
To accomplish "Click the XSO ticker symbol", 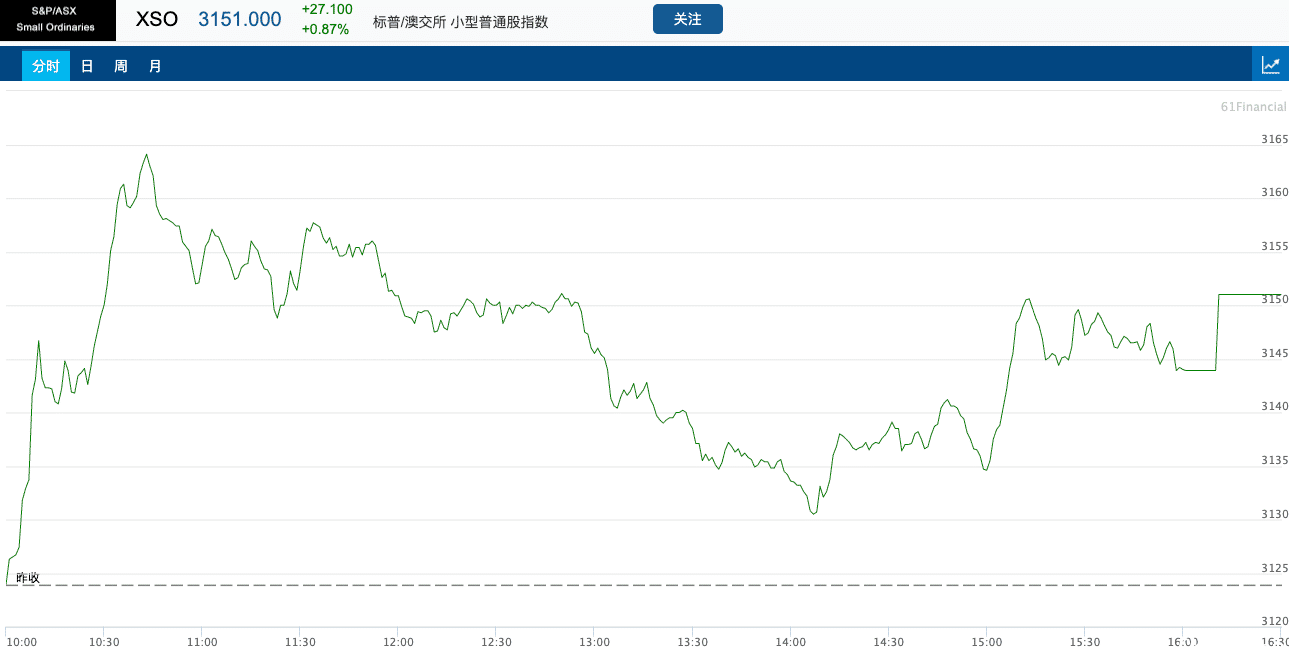I will click(x=157, y=19).
